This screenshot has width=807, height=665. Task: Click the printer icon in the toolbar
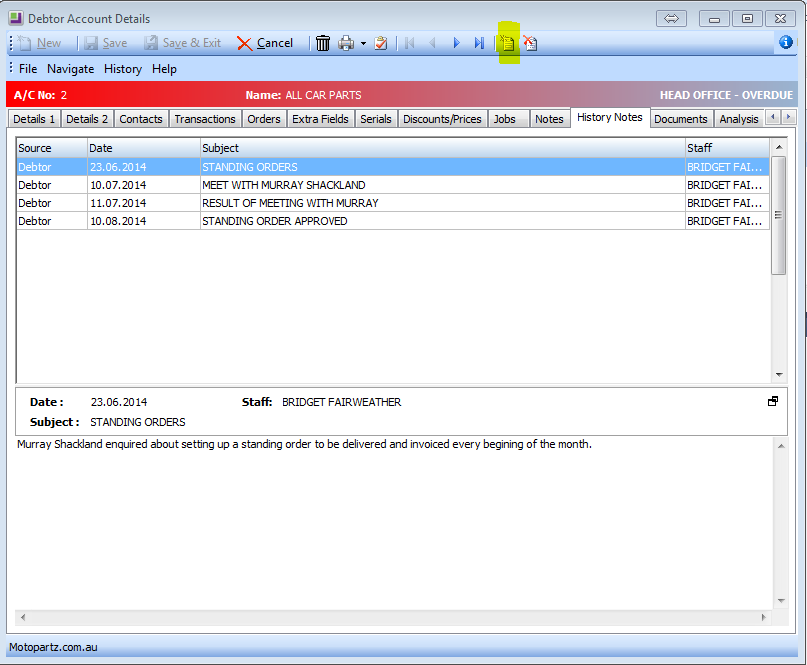[x=346, y=43]
